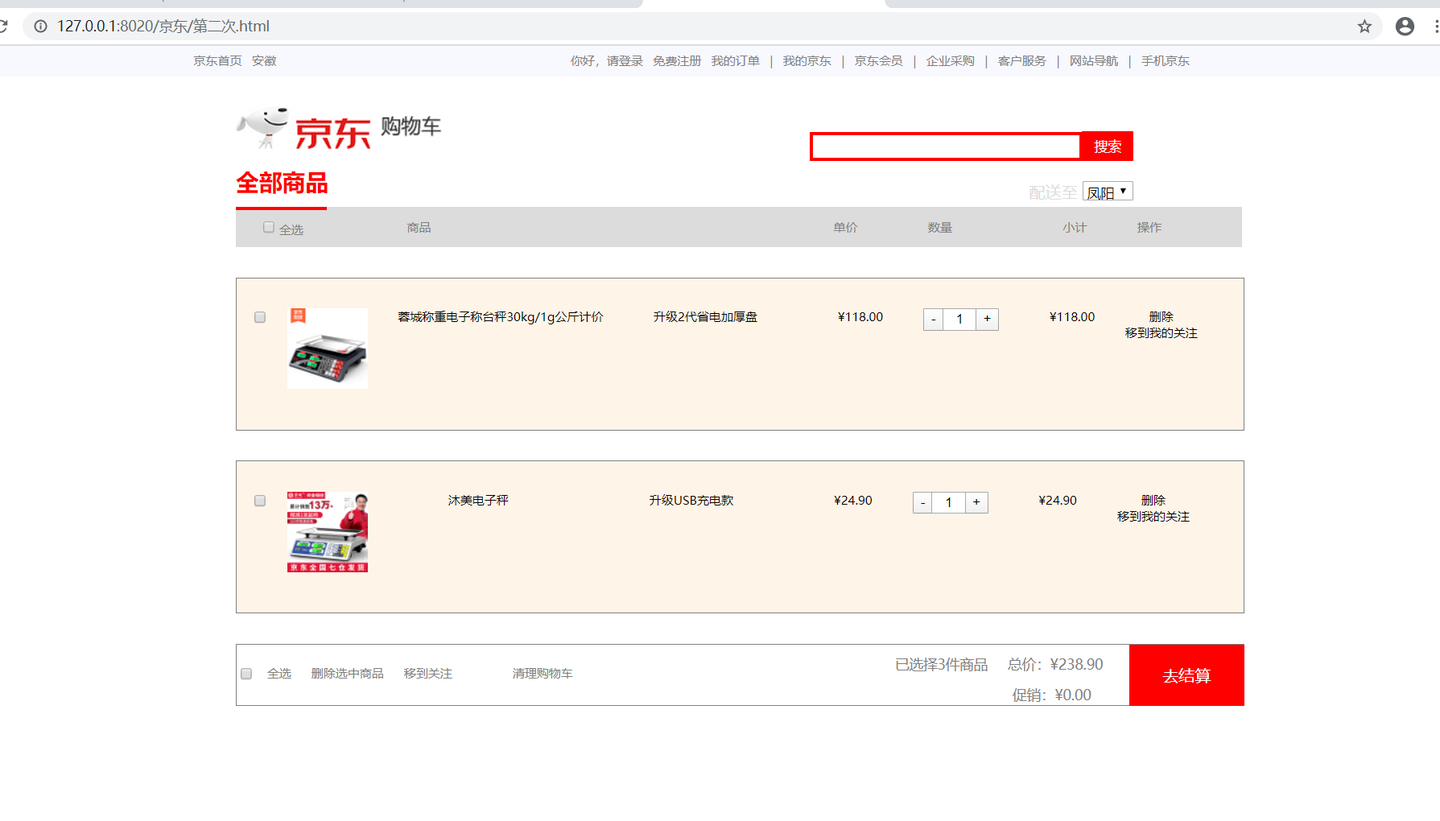The height and width of the screenshot is (821, 1440).
Task: Click 移到关注 in bottom bar
Action: point(428,674)
